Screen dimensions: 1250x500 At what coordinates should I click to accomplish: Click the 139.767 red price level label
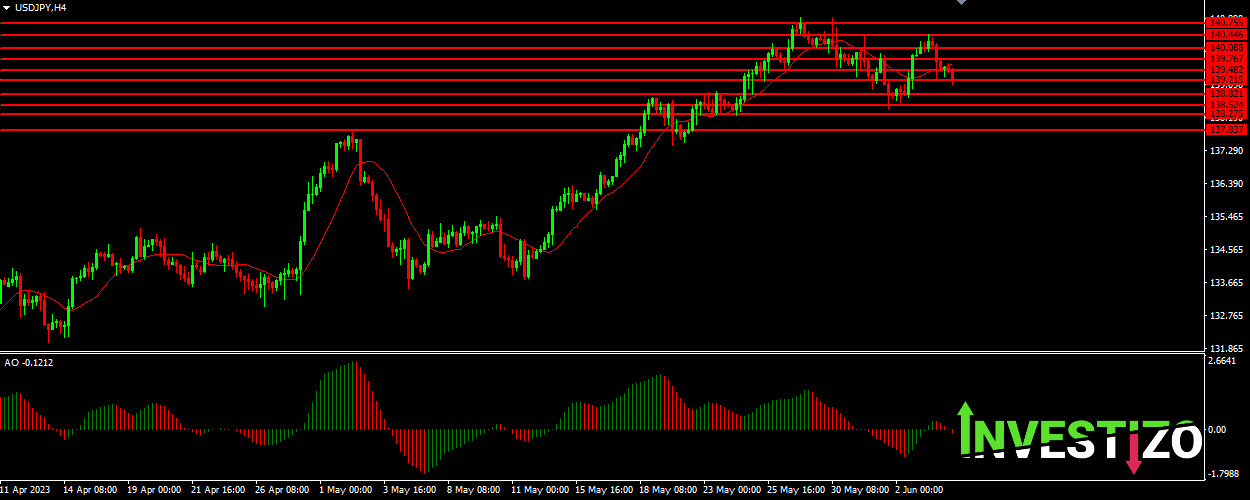point(1226,59)
